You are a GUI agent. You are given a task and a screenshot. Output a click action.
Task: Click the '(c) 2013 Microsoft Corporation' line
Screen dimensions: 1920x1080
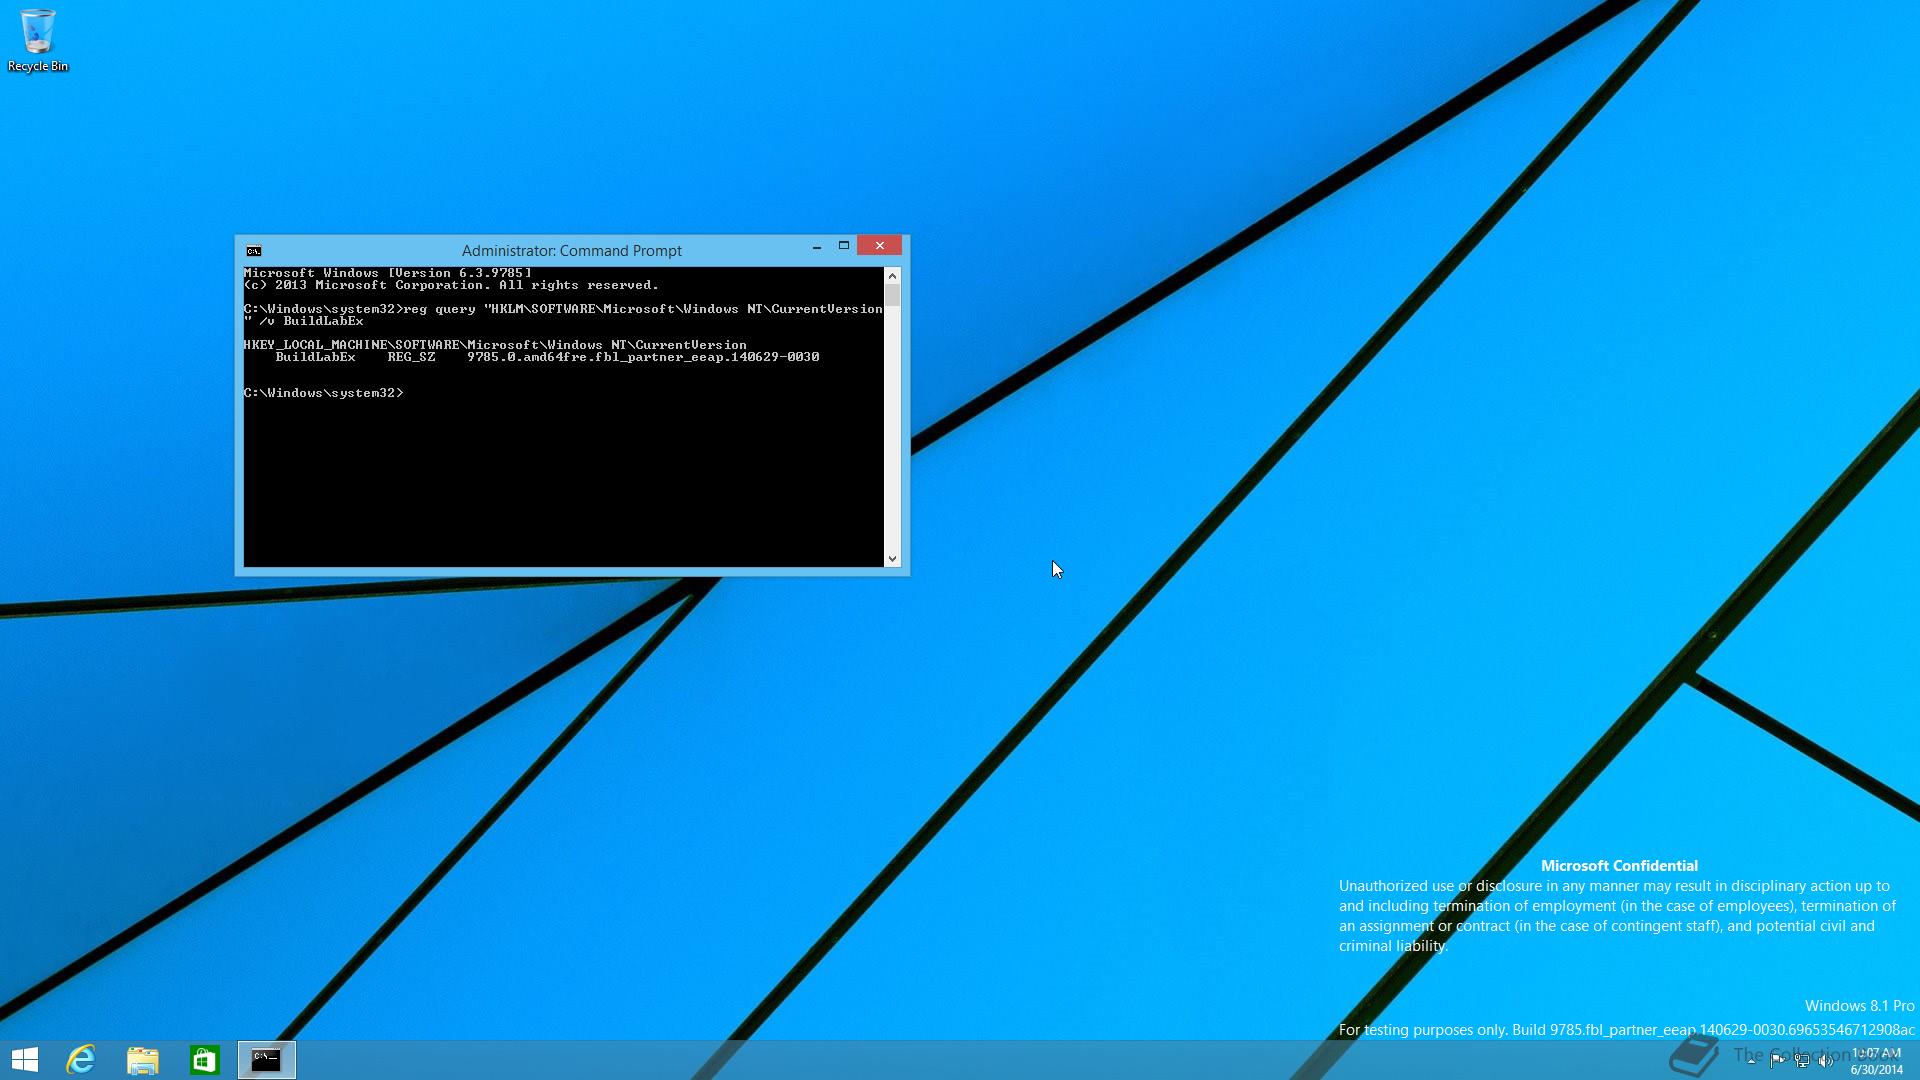[451, 285]
